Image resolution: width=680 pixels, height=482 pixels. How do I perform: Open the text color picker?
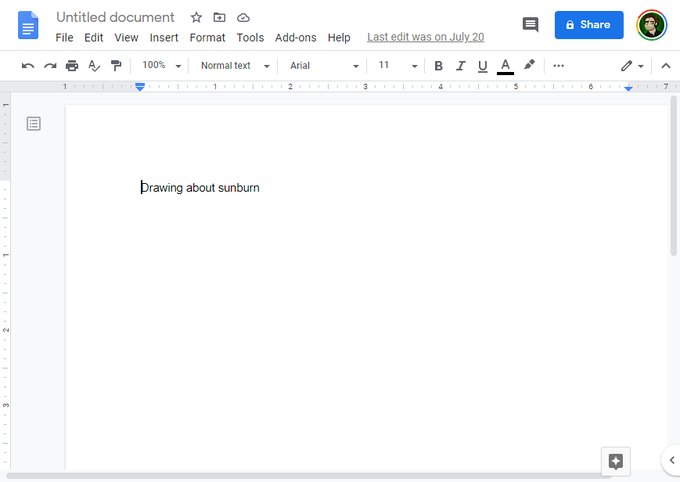505,66
